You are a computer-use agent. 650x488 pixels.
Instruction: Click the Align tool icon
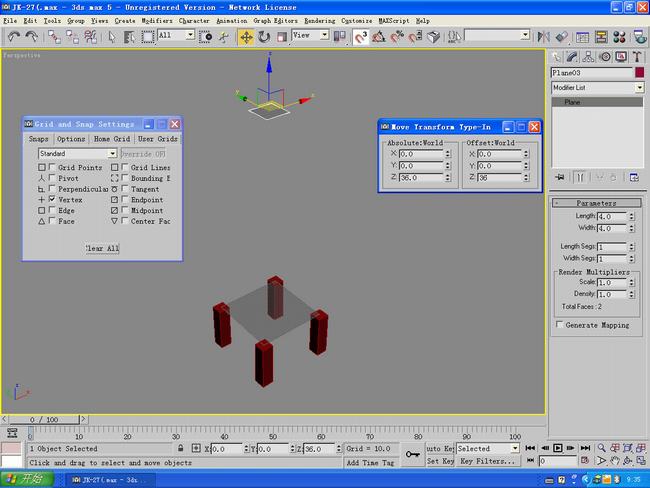pos(561,37)
